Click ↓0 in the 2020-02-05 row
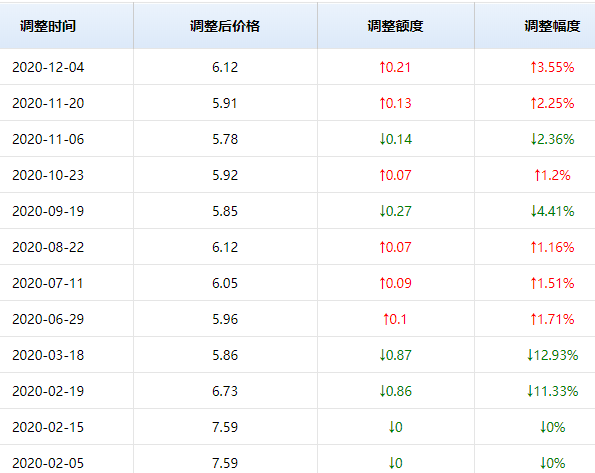 395,463
